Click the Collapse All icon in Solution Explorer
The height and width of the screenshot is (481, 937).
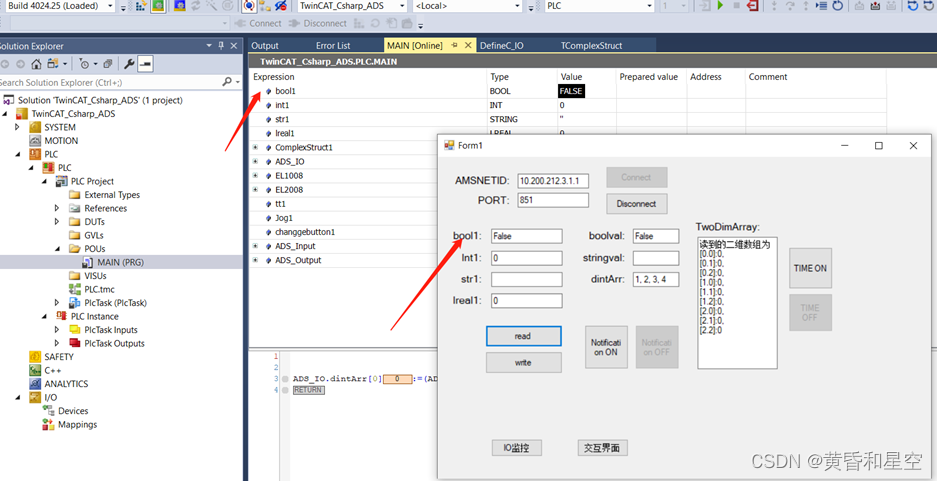tap(108, 63)
